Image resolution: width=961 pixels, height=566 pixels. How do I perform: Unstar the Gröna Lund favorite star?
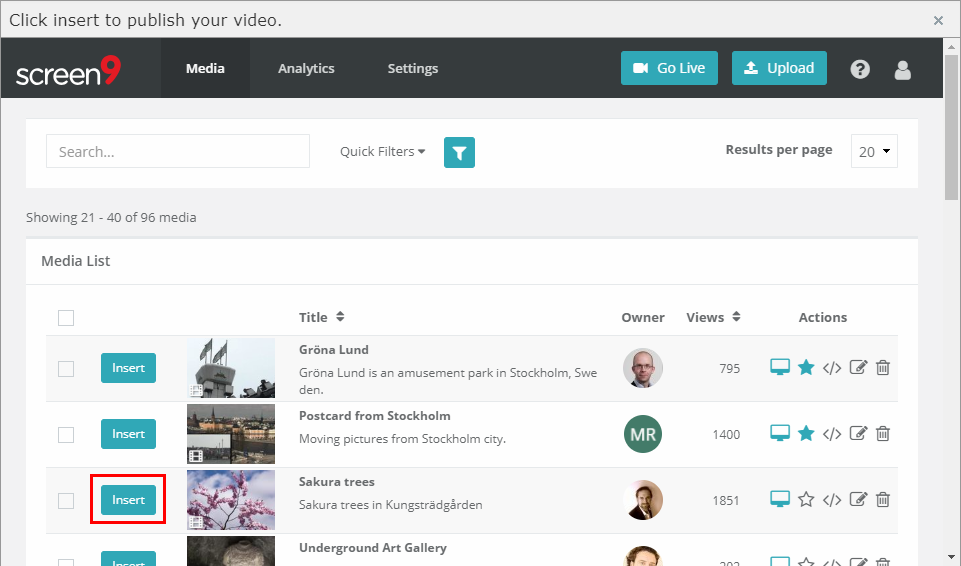point(806,368)
